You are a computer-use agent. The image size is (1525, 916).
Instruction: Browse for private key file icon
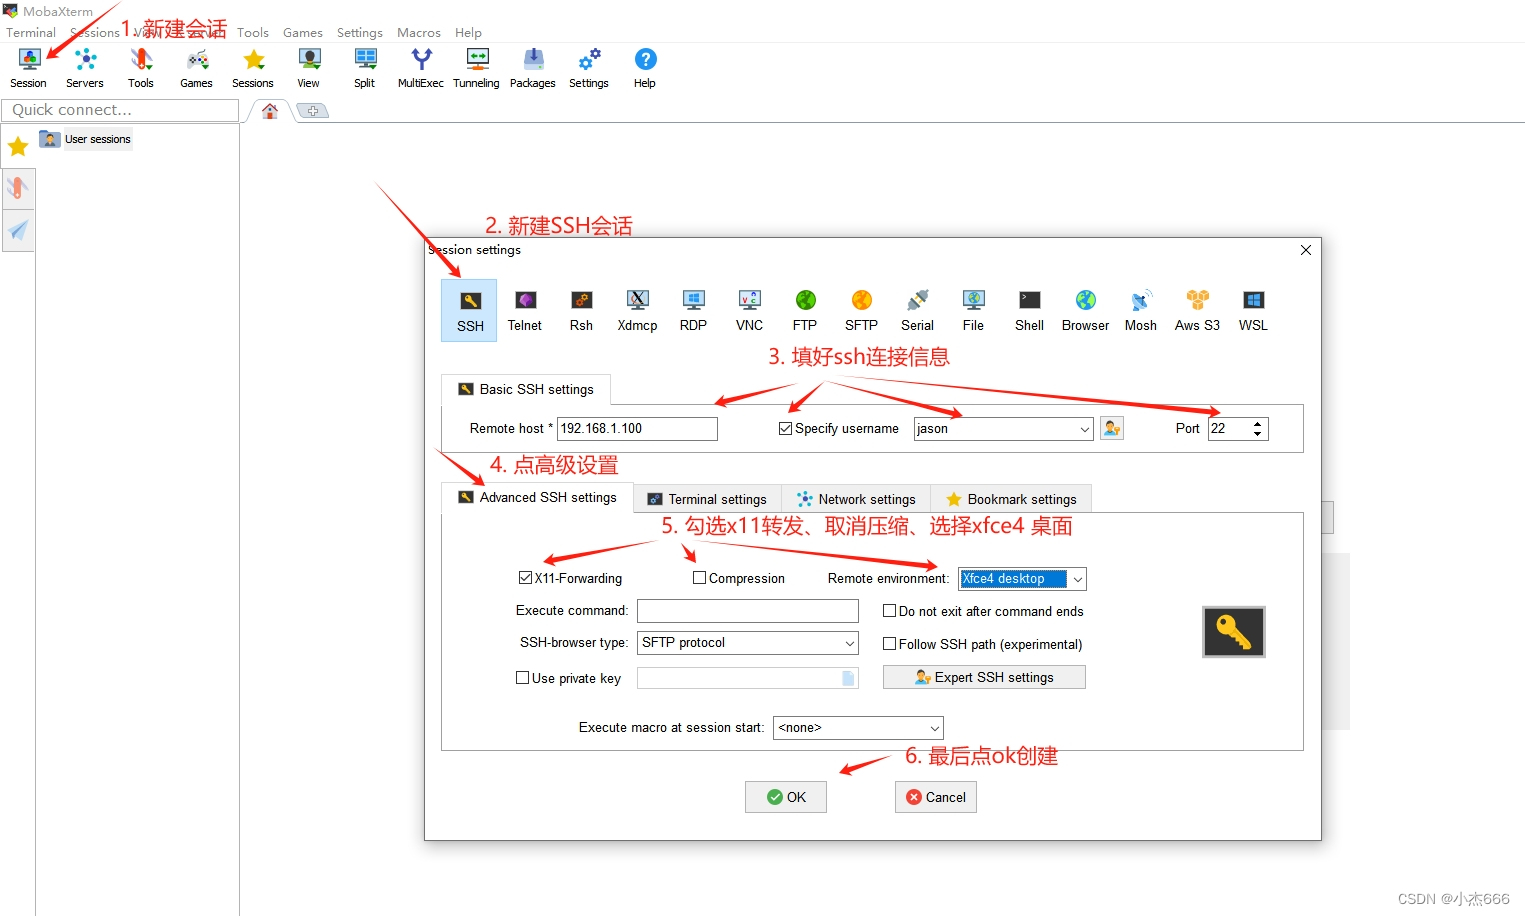(848, 678)
